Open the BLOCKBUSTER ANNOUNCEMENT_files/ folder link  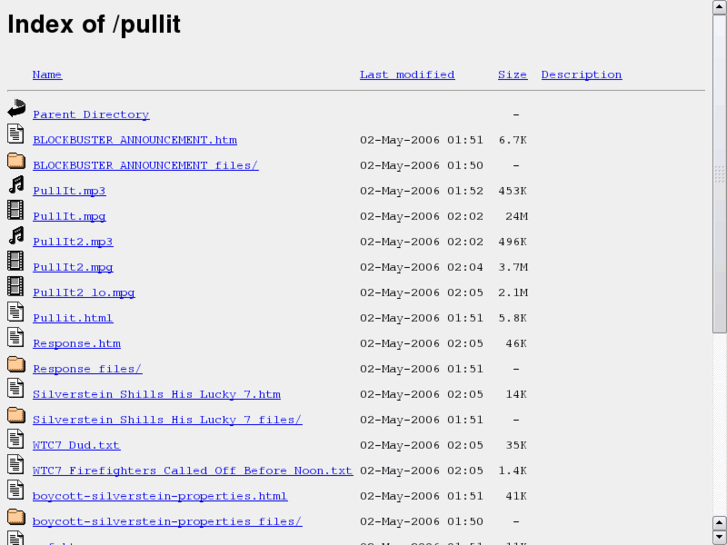[x=146, y=166]
